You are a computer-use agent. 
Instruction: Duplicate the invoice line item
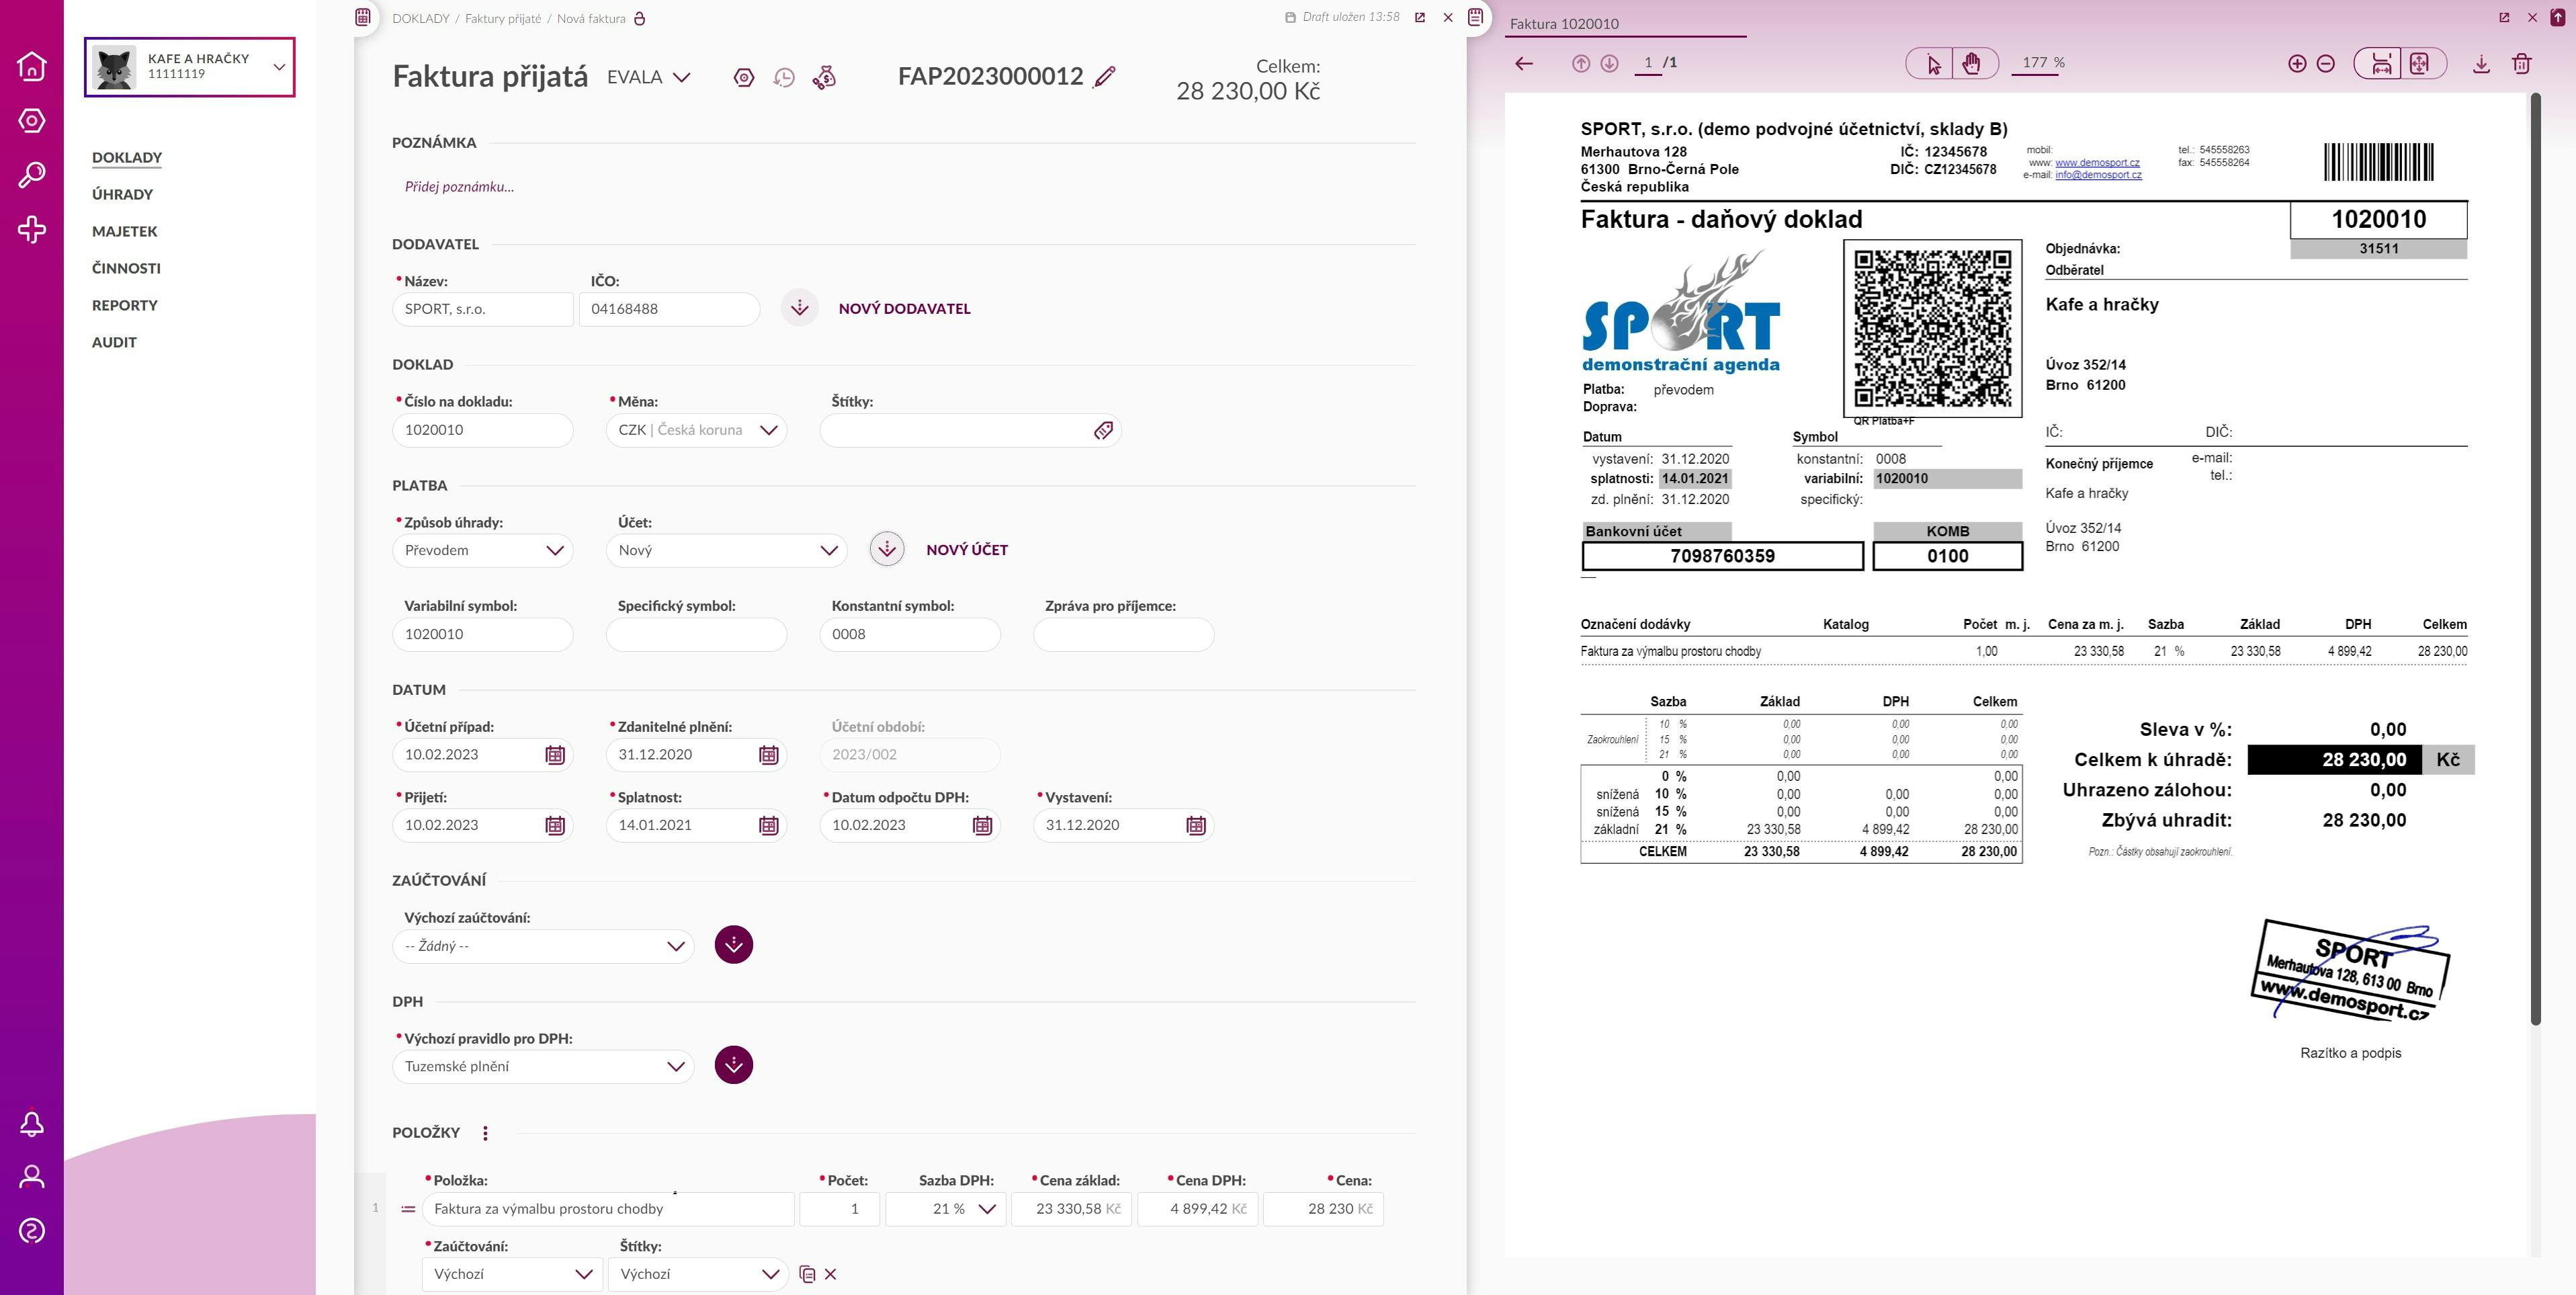(x=807, y=1274)
